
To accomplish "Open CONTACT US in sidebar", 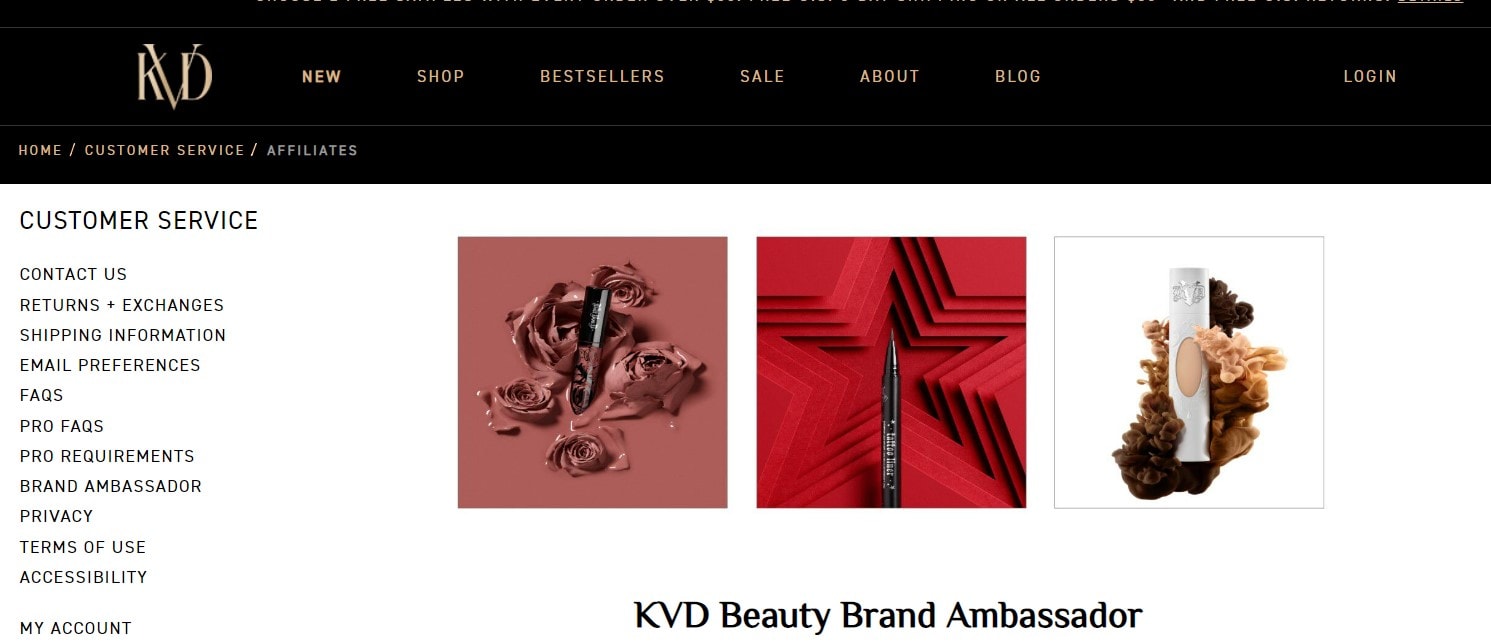I will coord(73,274).
